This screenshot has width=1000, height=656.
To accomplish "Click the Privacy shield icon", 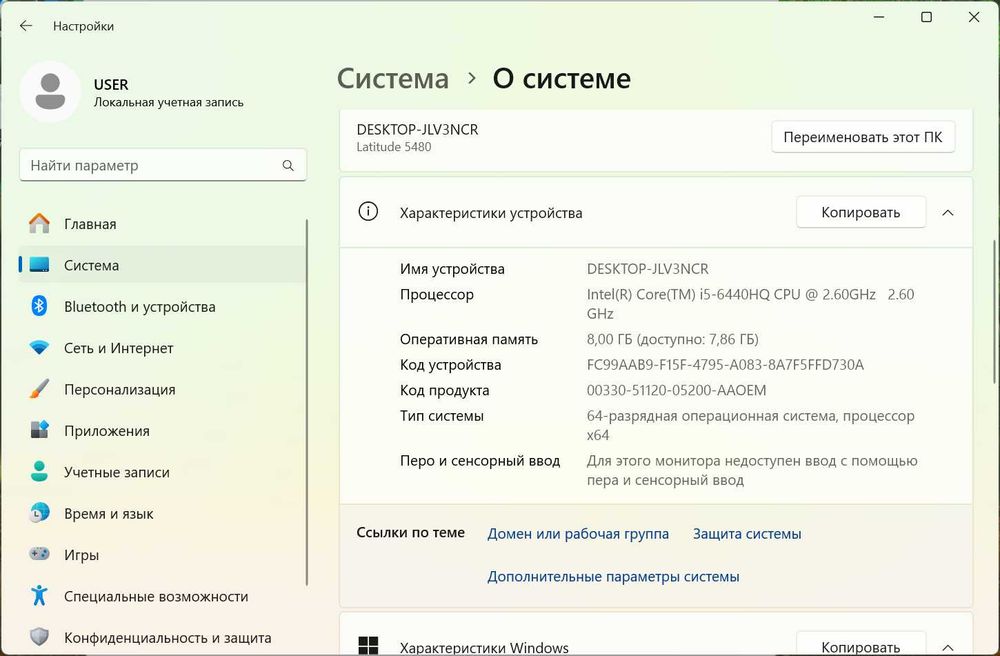I will [39, 637].
